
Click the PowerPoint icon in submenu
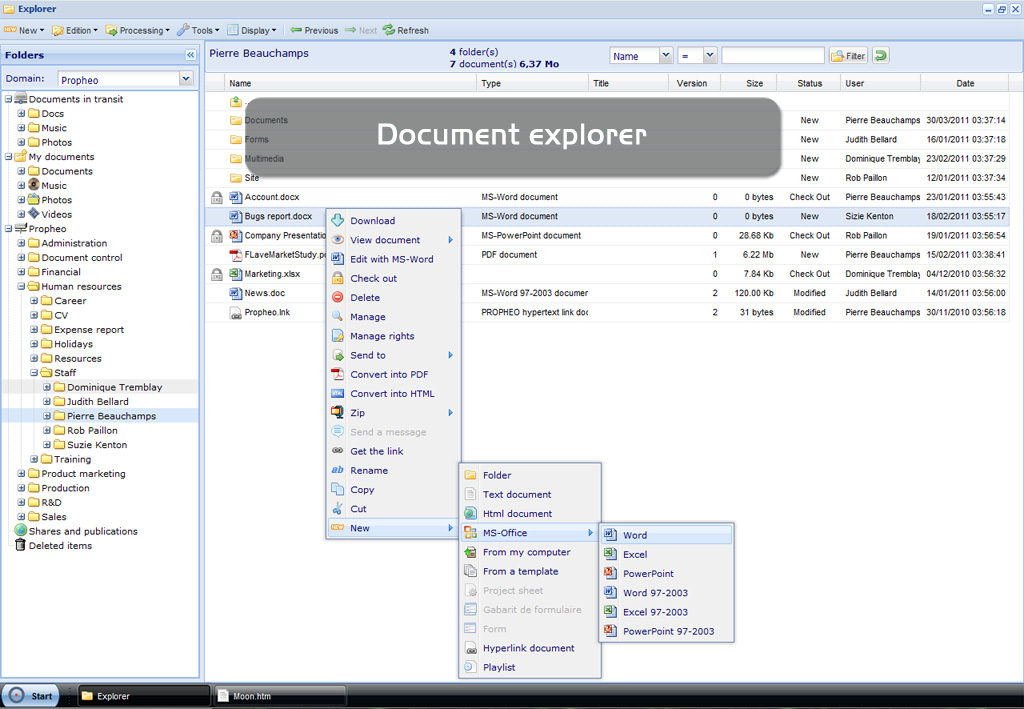(609, 573)
